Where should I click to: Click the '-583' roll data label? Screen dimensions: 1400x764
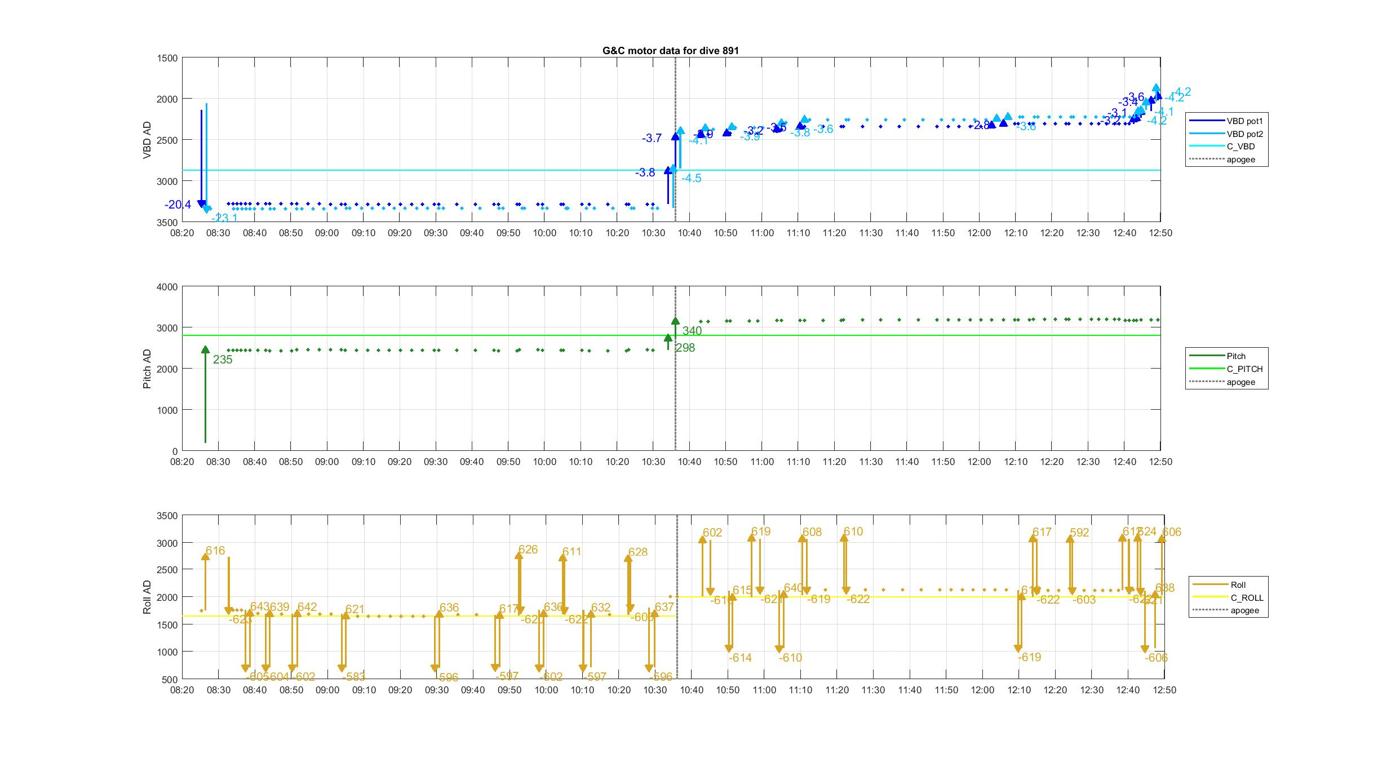353,677
